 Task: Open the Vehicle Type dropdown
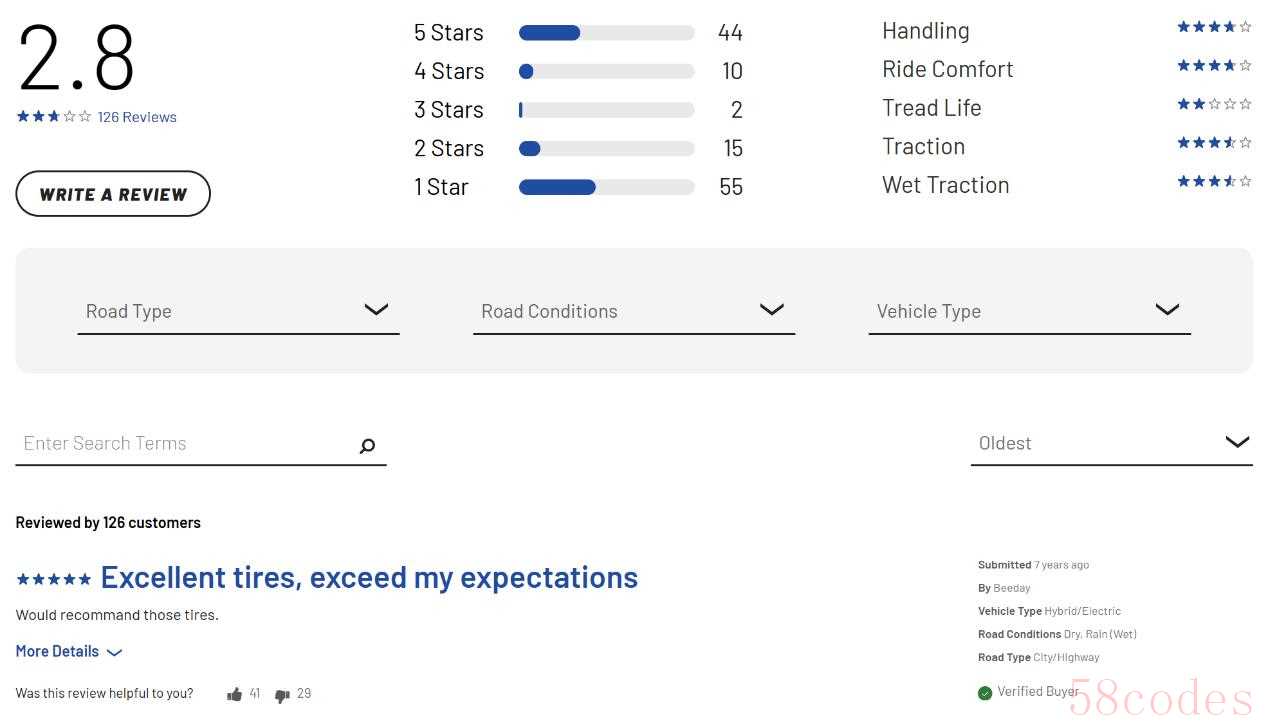(1030, 311)
